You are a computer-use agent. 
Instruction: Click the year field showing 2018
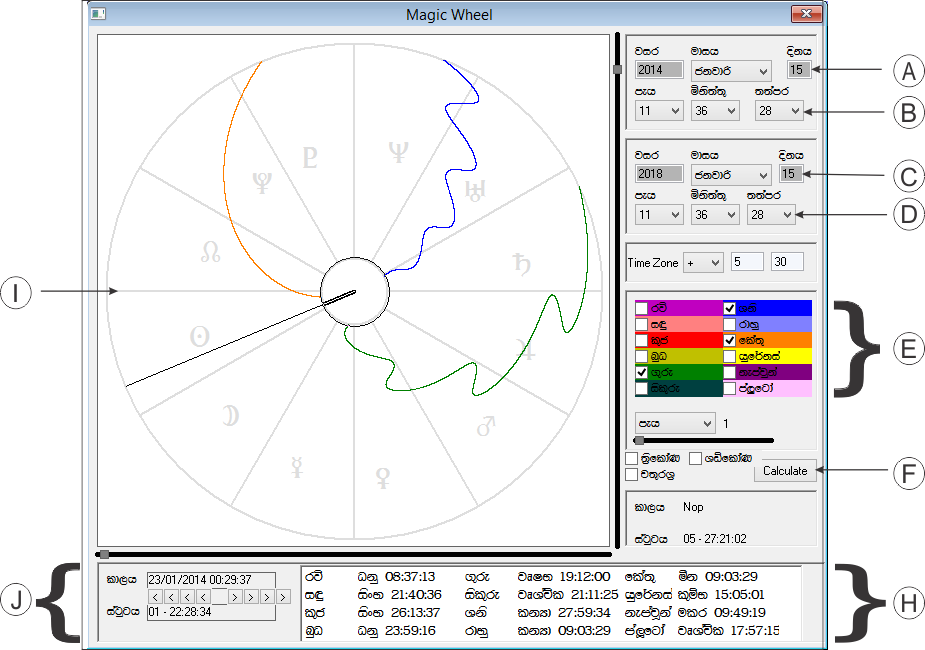click(659, 173)
